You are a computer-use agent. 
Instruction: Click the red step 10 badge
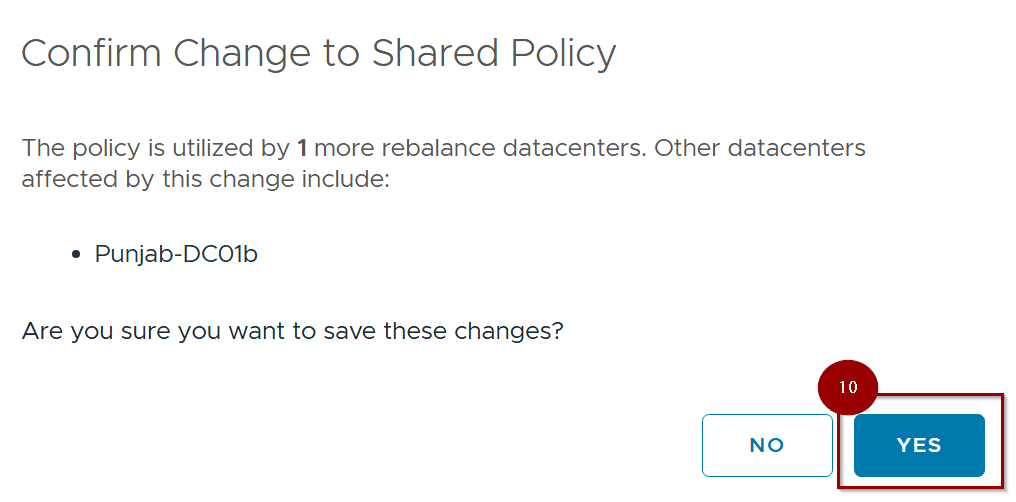coord(848,387)
